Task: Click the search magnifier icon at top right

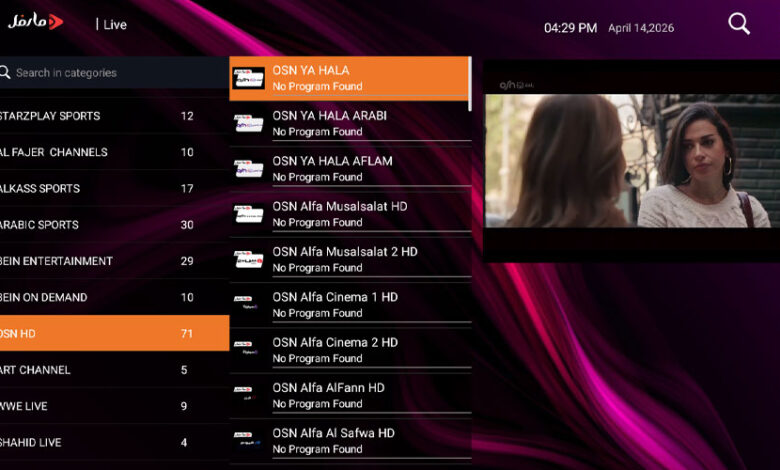Action: (739, 24)
